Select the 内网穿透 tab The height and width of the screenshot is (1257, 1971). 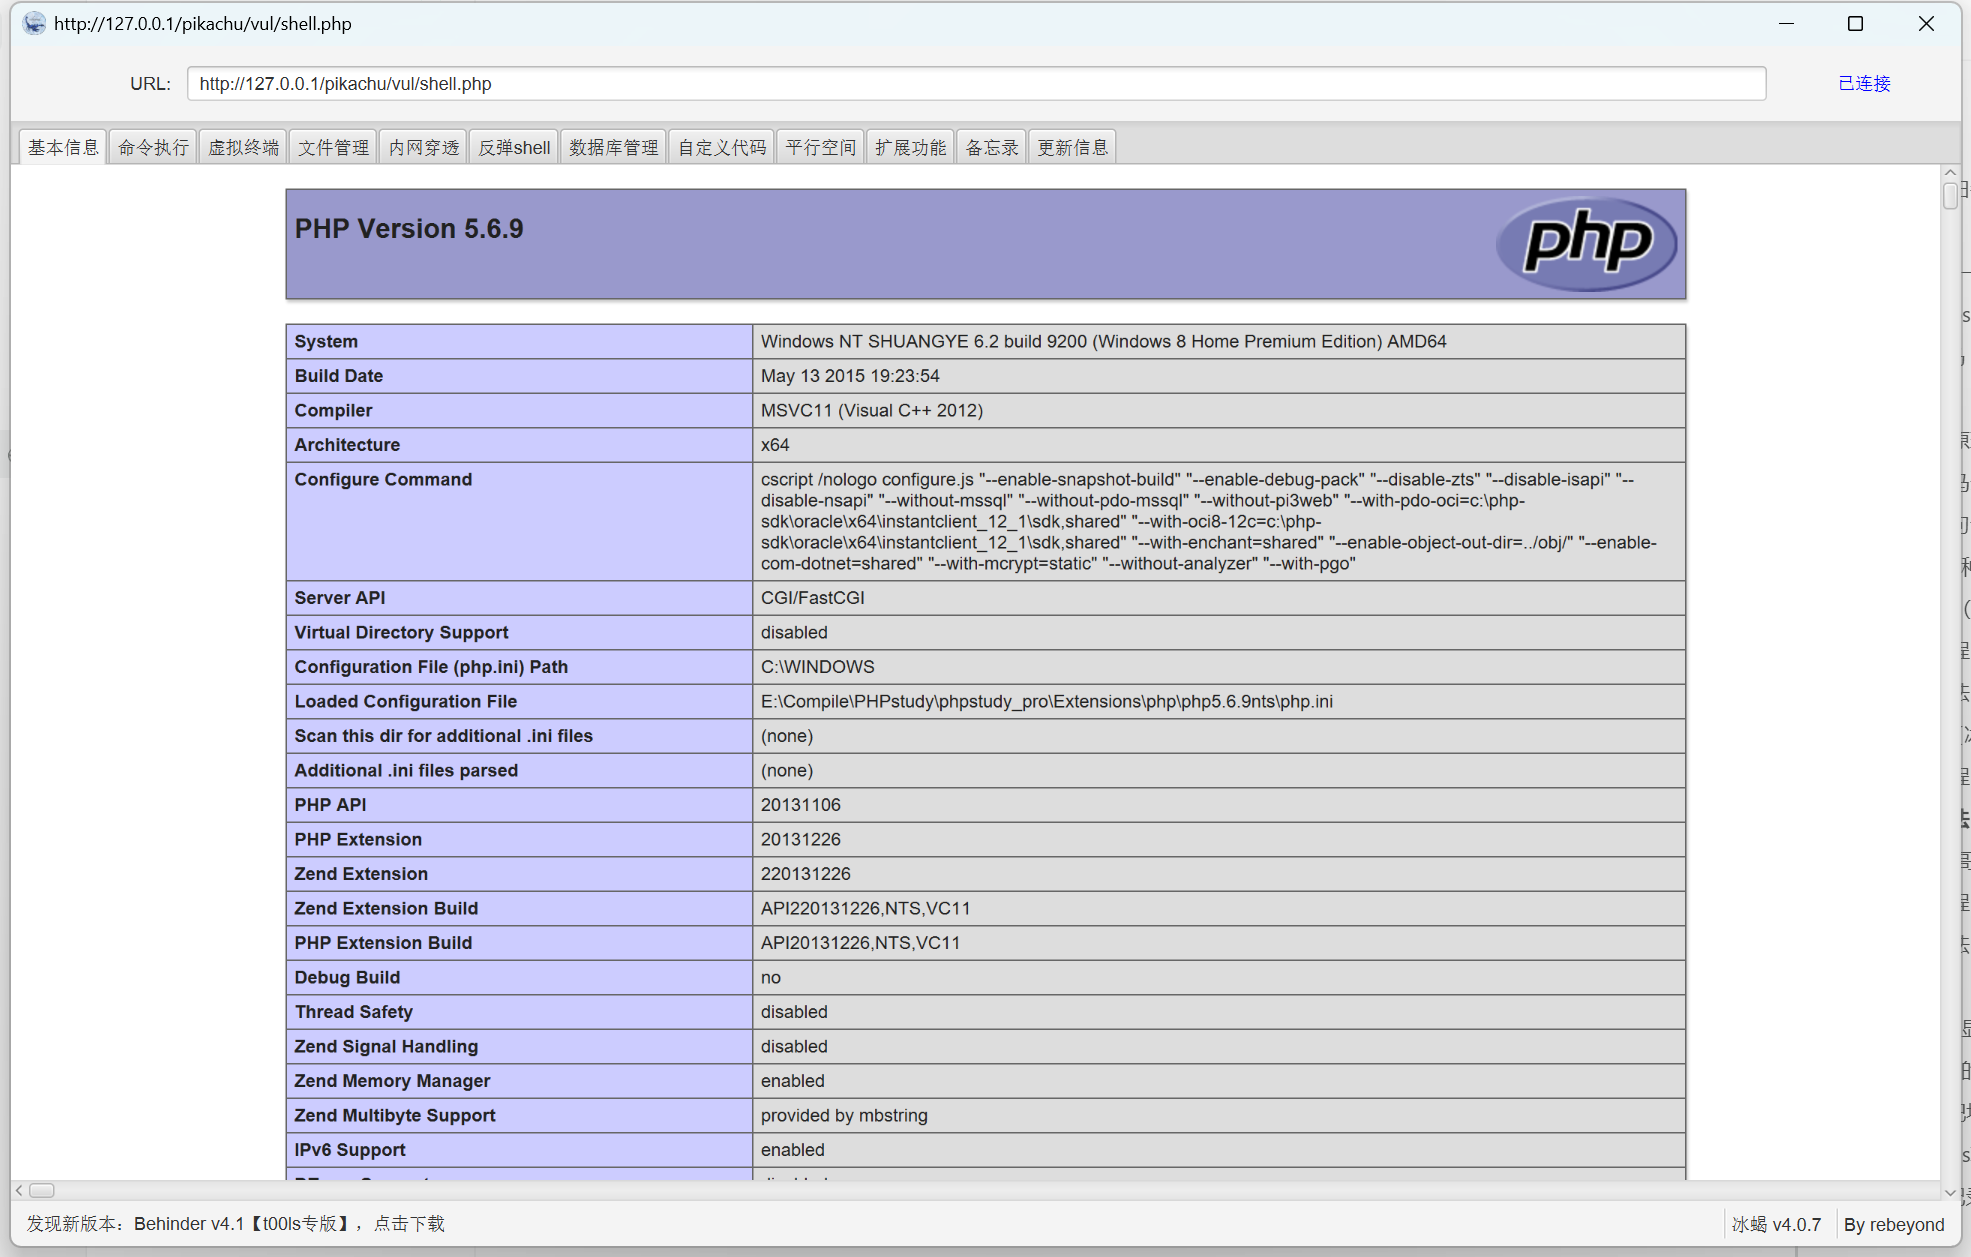(x=423, y=148)
